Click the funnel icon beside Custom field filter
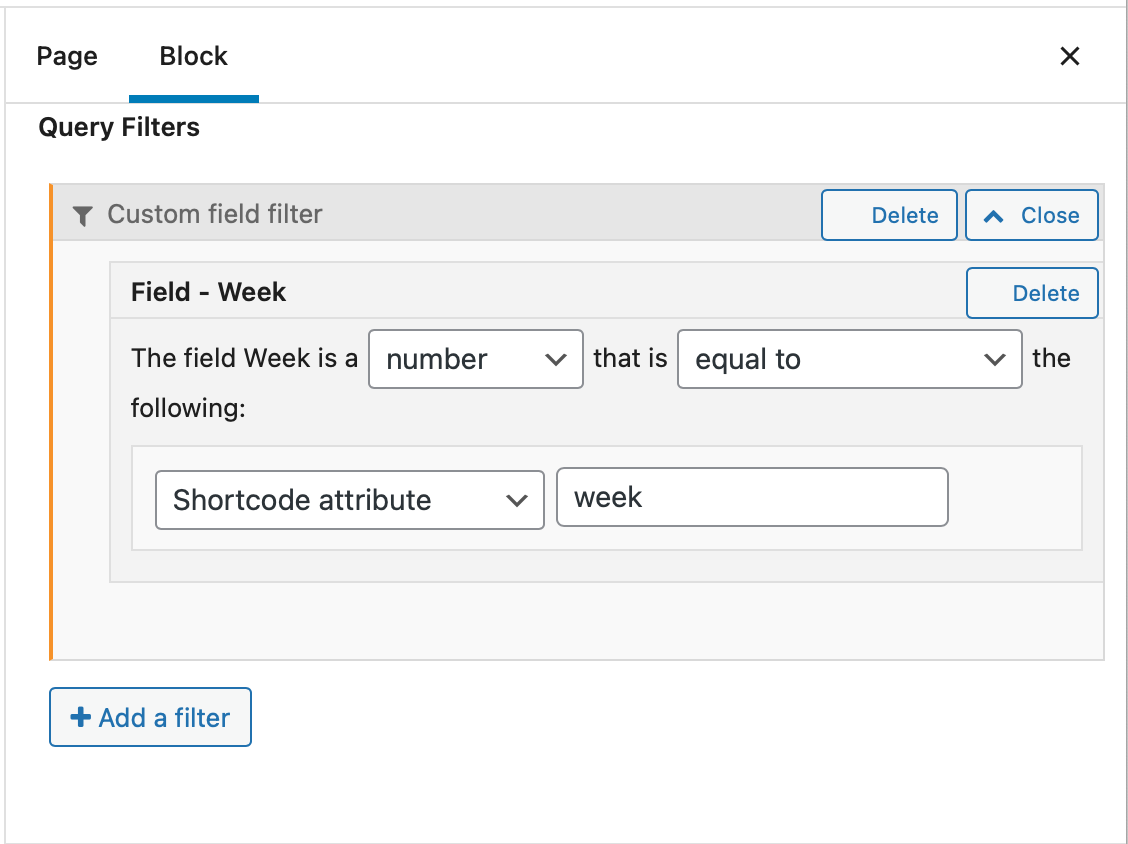1128x844 pixels. pyautogui.click(x=84, y=215)
